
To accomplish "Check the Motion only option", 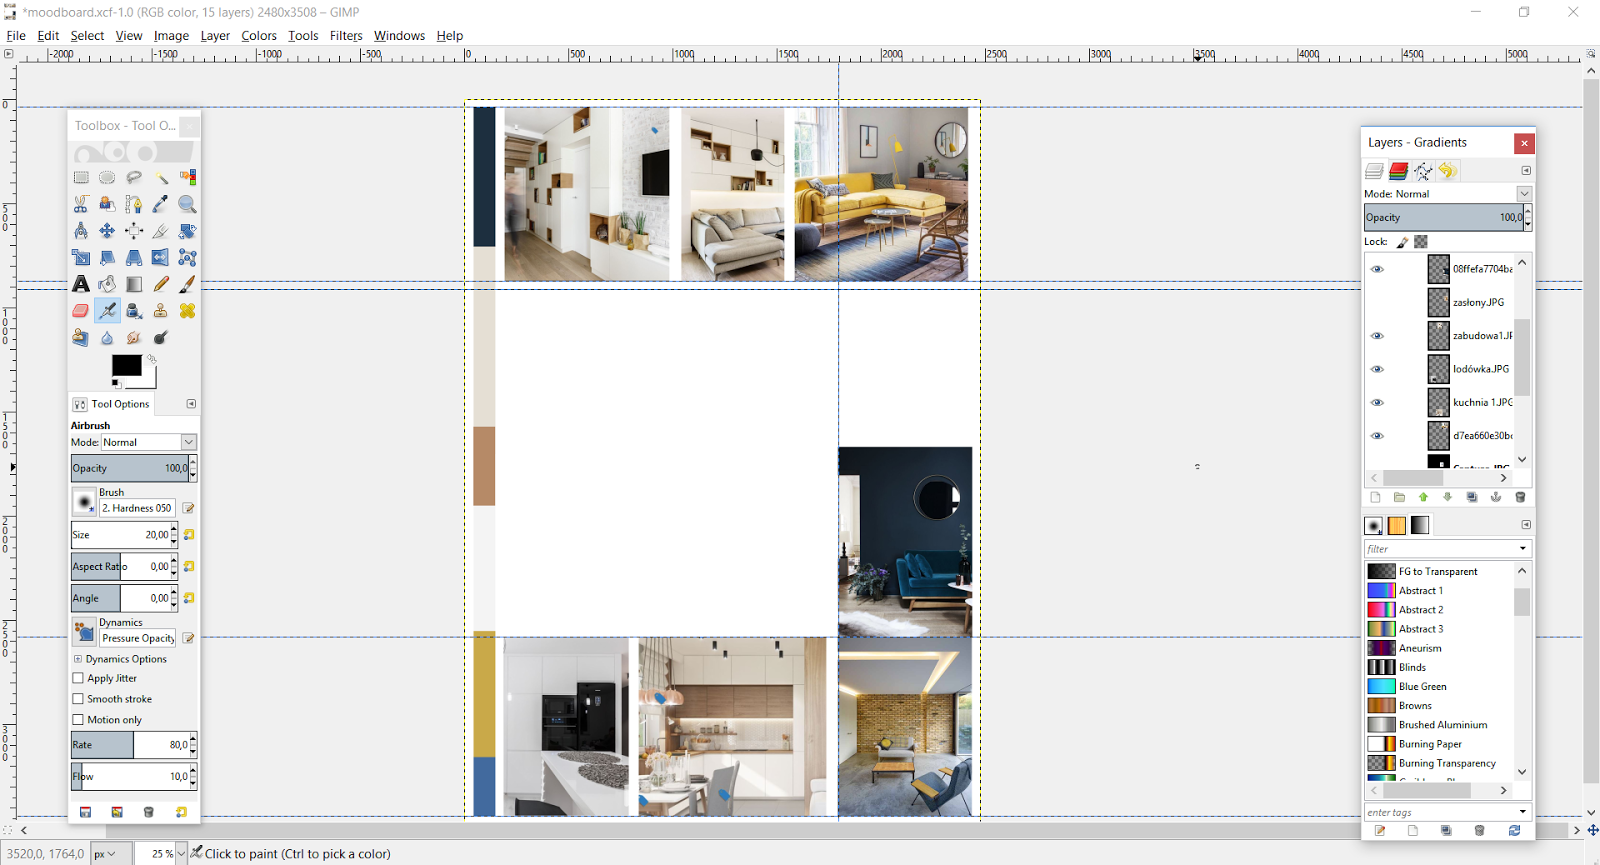I will click(x=78, y=720).
